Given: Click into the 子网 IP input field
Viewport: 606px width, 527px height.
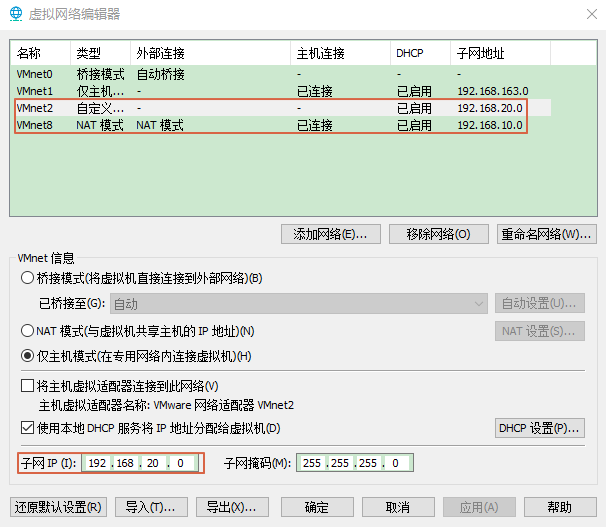Looking at the screenshot, I should (139, 463).
